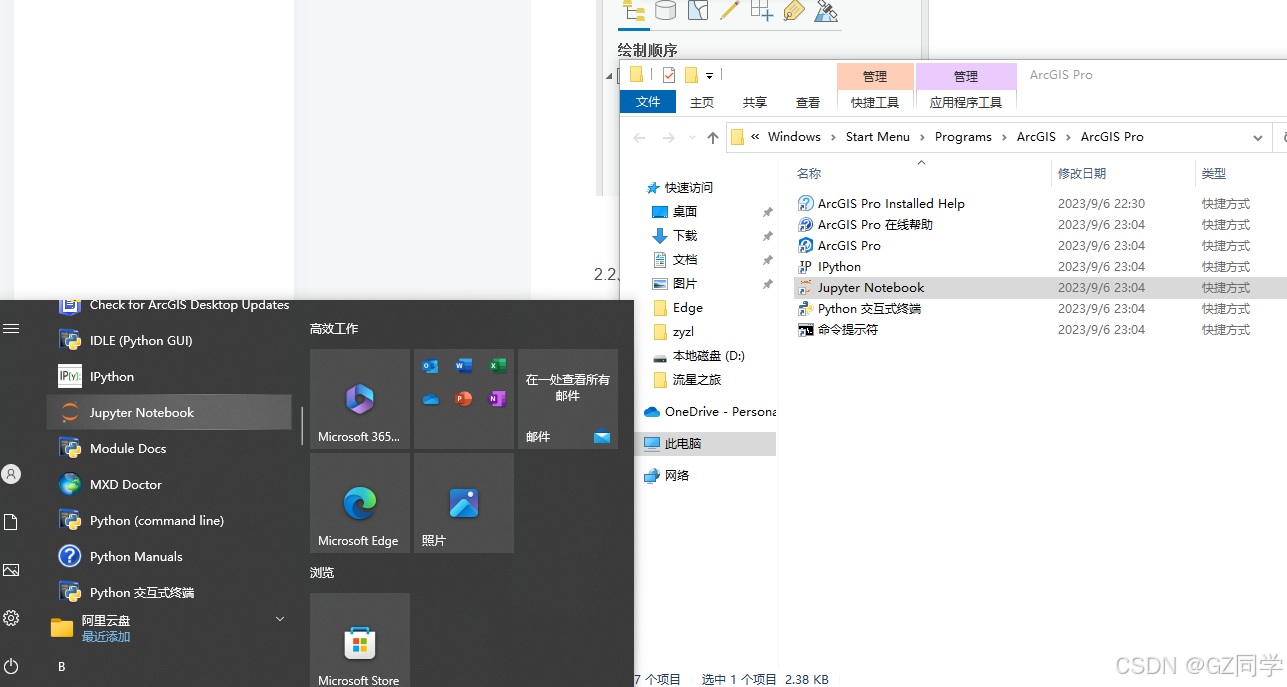Click Programs in the address path
This screenshot has height=687, width=1287.
pyautogui.click(x=963, y=137)
